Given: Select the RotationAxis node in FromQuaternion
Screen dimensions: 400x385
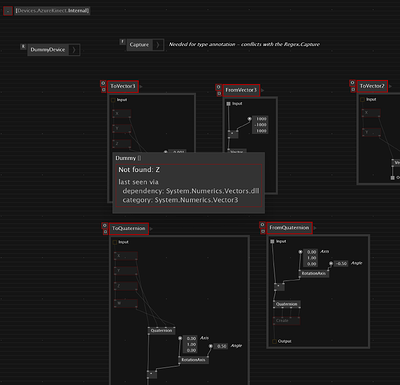Looking at the screenshot, I should coord(314,273).
